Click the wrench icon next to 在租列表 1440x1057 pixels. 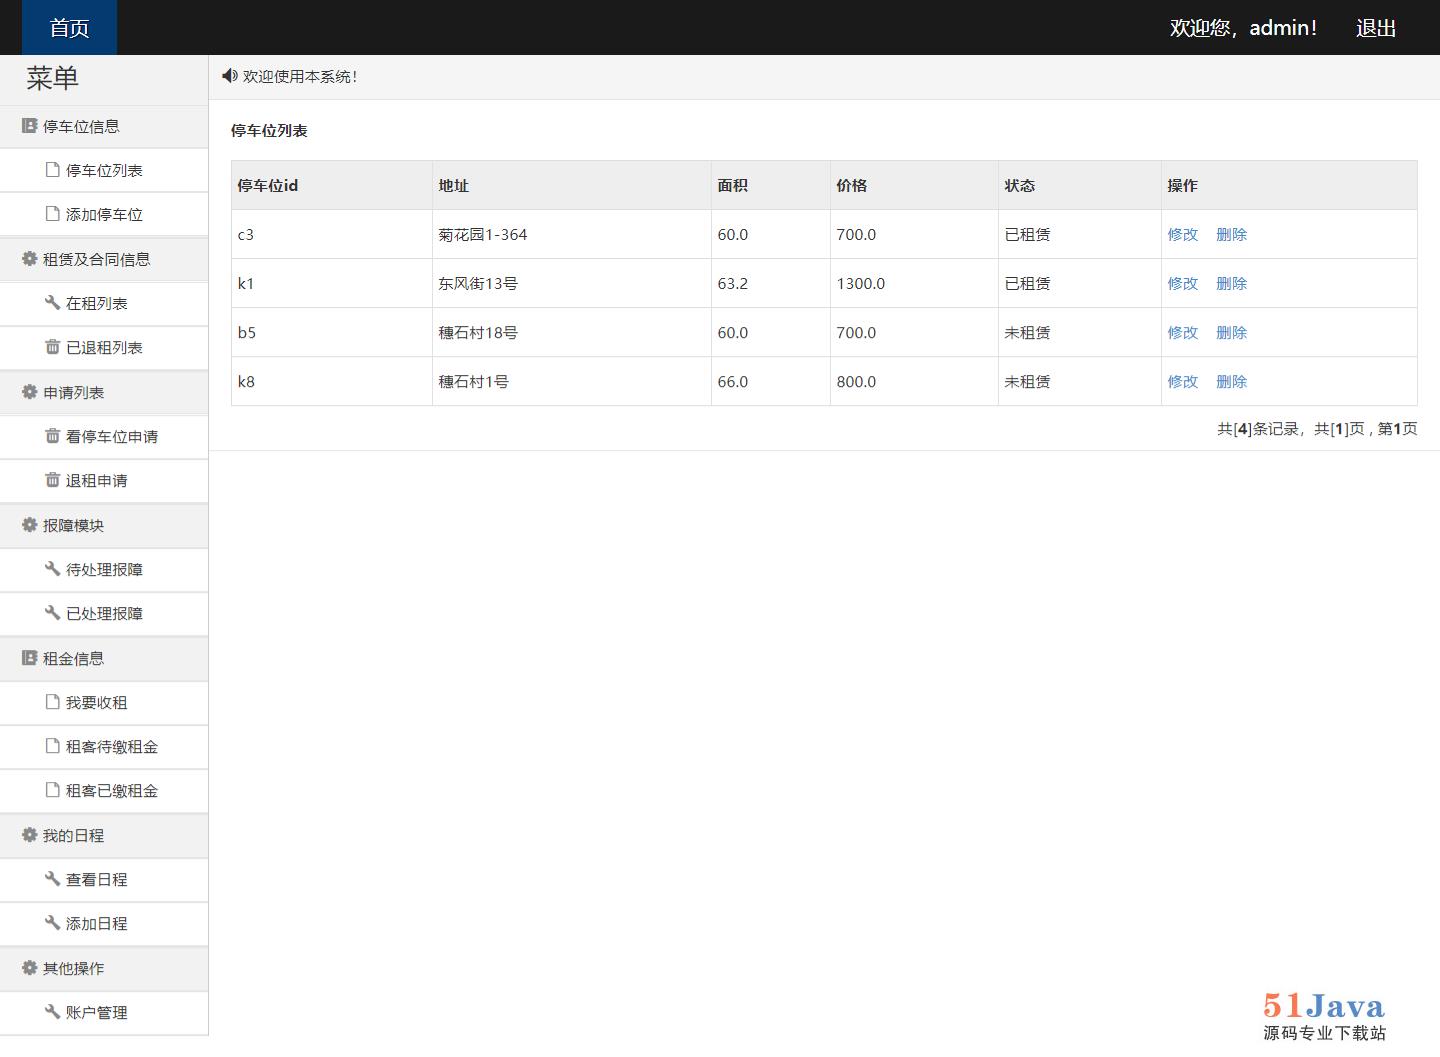pyautogui.click(x=52, y=303)
